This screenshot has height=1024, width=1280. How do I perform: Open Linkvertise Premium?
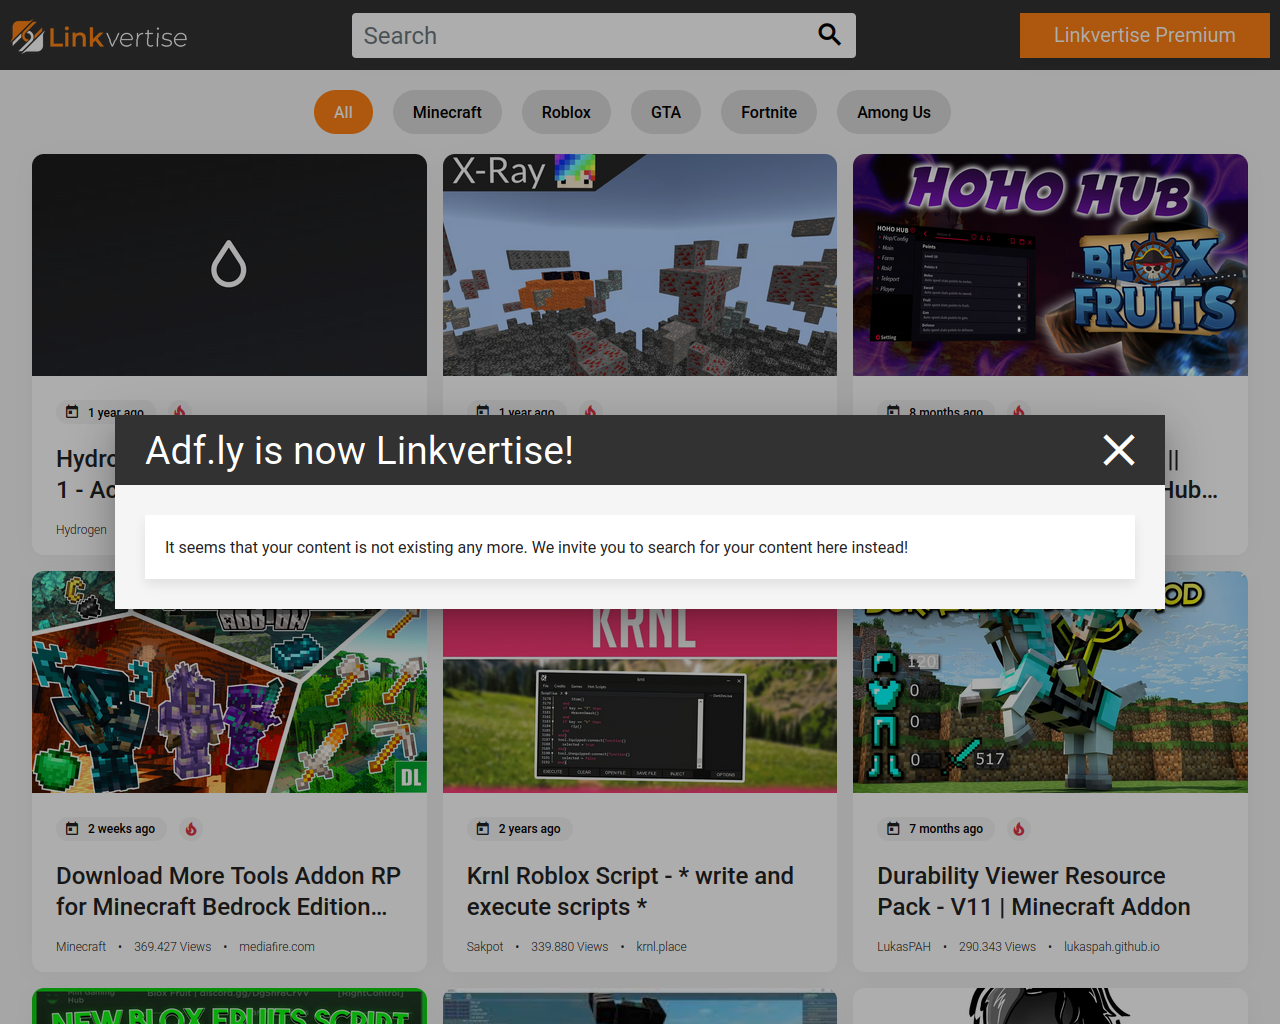coord(1144,35)
